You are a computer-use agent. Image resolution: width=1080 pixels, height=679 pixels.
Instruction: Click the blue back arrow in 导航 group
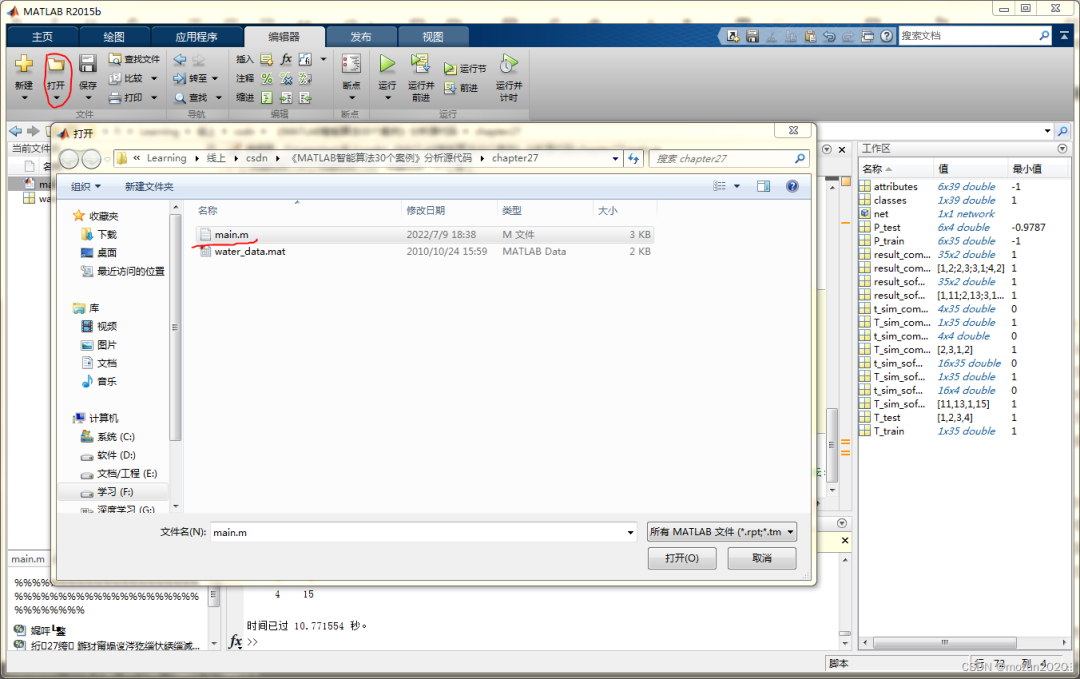pos(180,60)
